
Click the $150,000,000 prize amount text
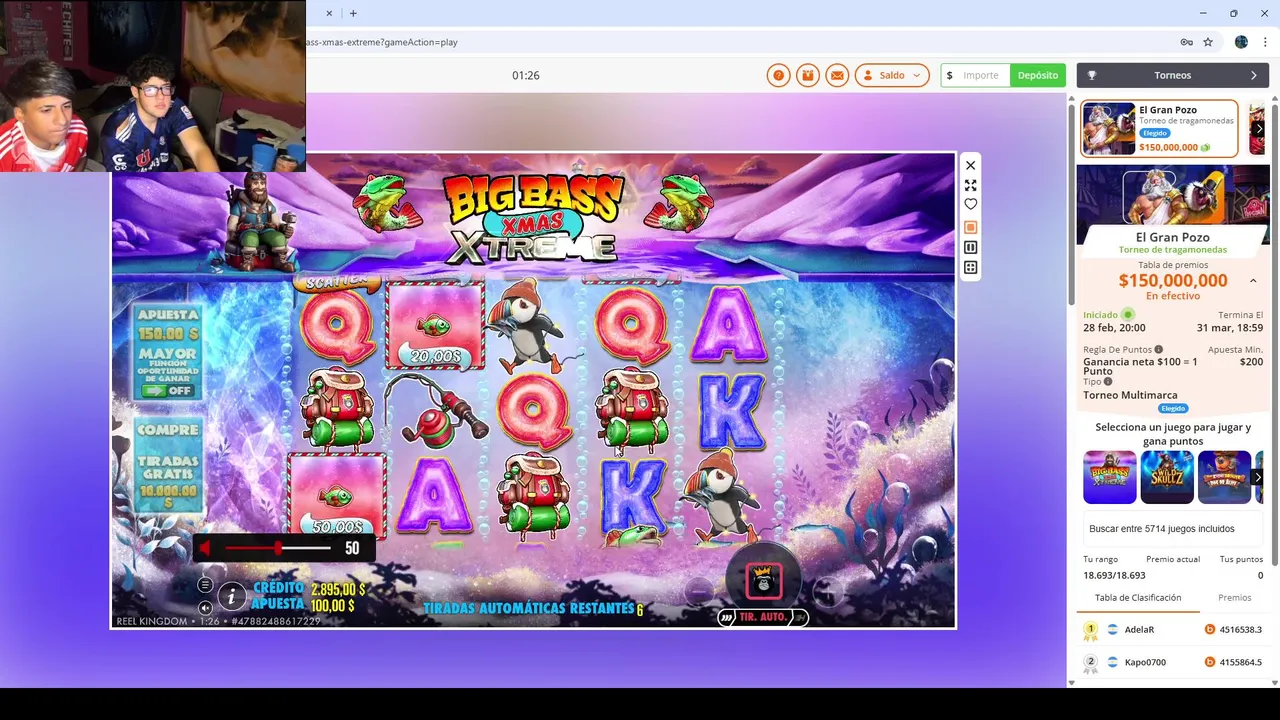pos(1173,281)
